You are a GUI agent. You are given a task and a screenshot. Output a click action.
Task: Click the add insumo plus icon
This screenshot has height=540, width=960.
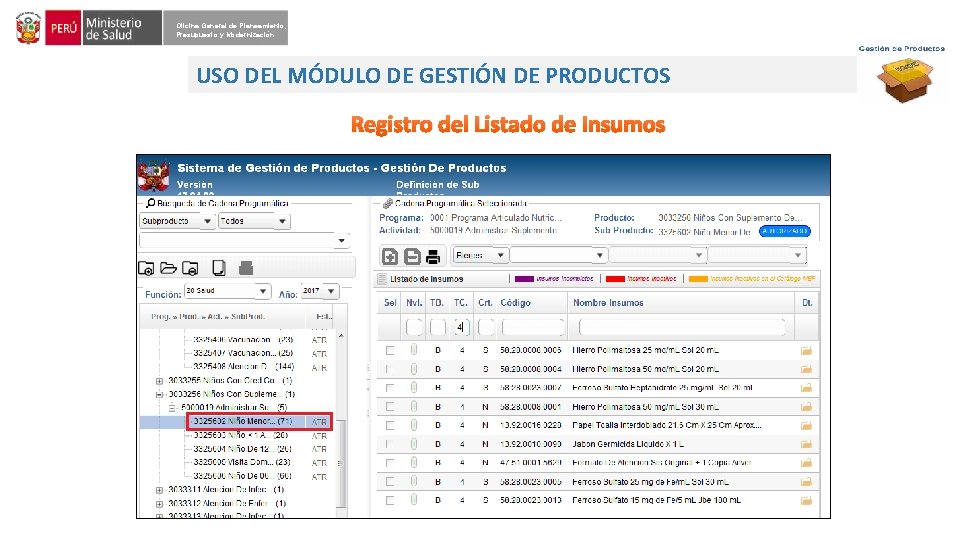pos(390,257)
